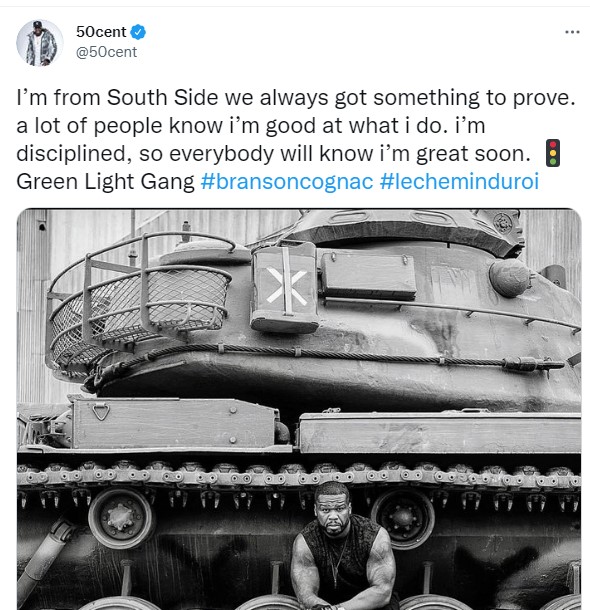Open the @50cent handle link

point(106,52)
